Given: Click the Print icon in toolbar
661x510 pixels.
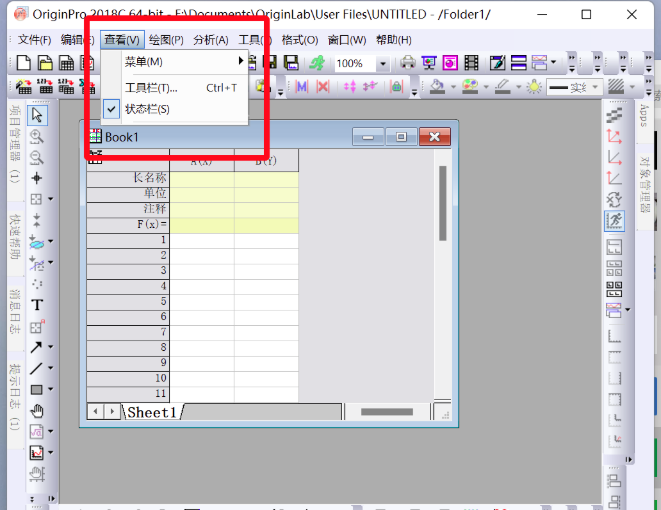Looking at the screenshot, I should [x=408, y=63].
